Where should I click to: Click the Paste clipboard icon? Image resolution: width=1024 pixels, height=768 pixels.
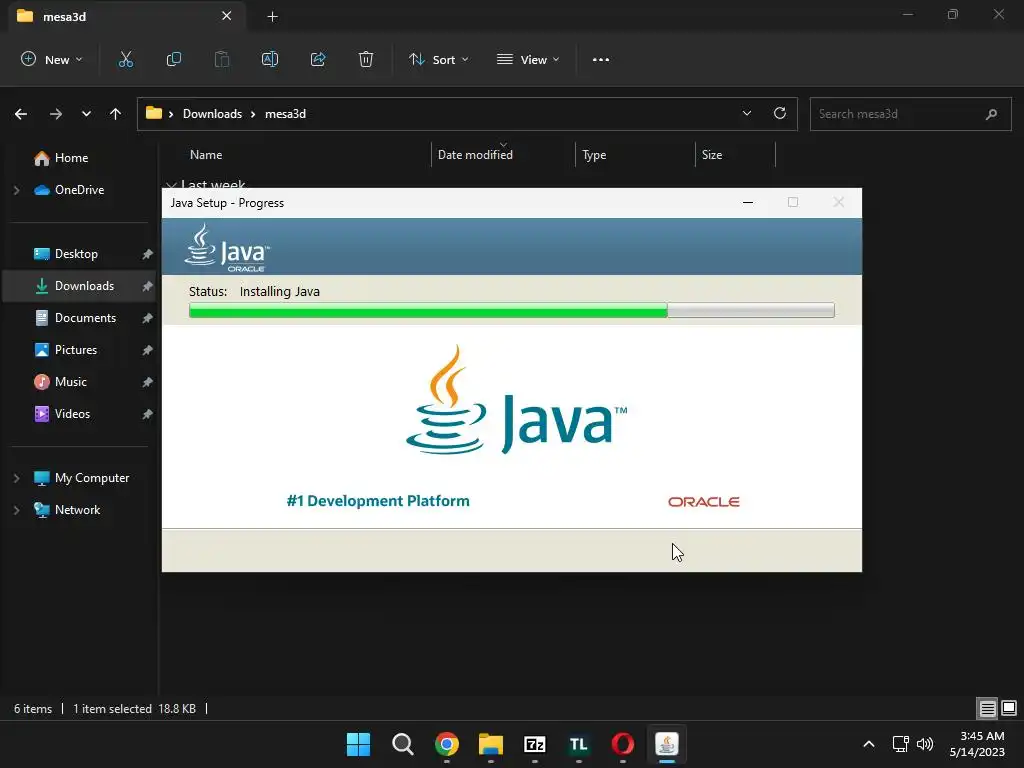pyautogui.click(x=222, y=59)
